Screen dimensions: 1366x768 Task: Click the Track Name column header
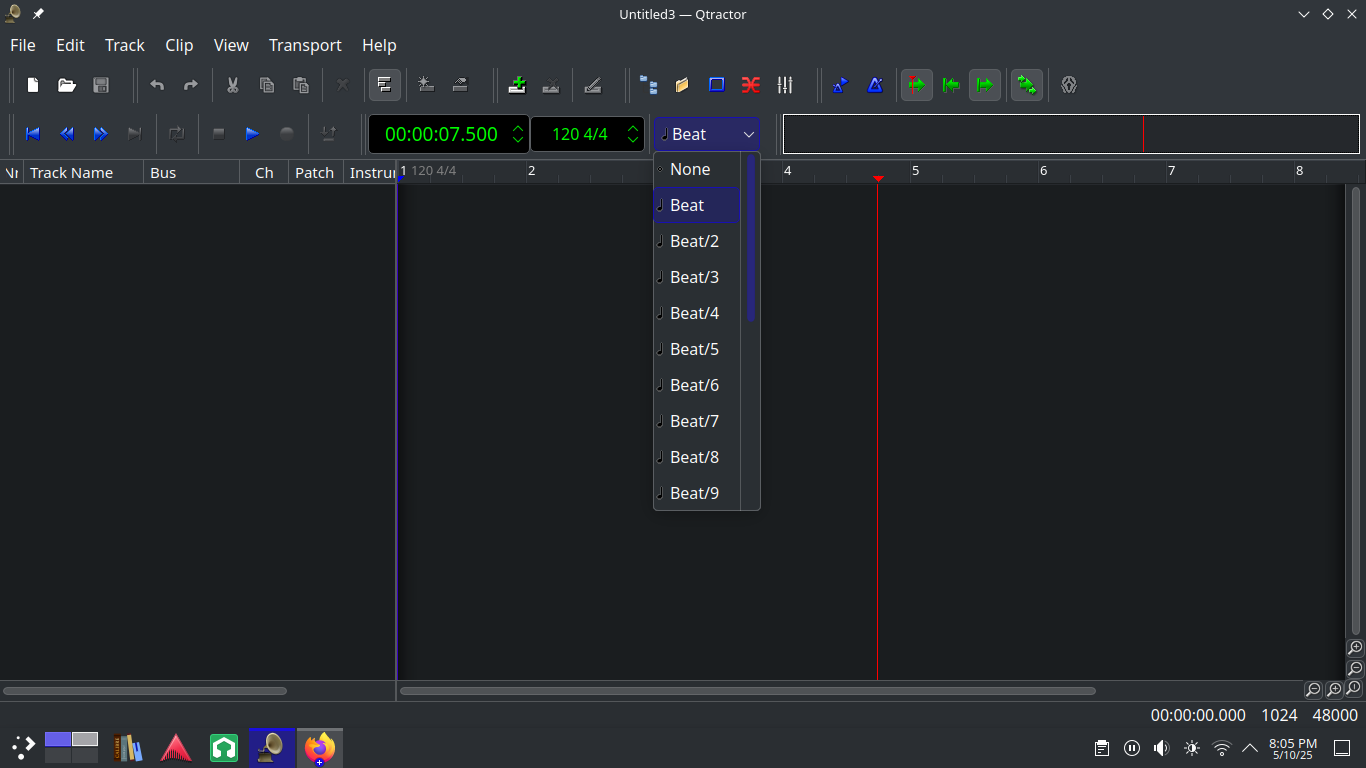coord(84,172)
